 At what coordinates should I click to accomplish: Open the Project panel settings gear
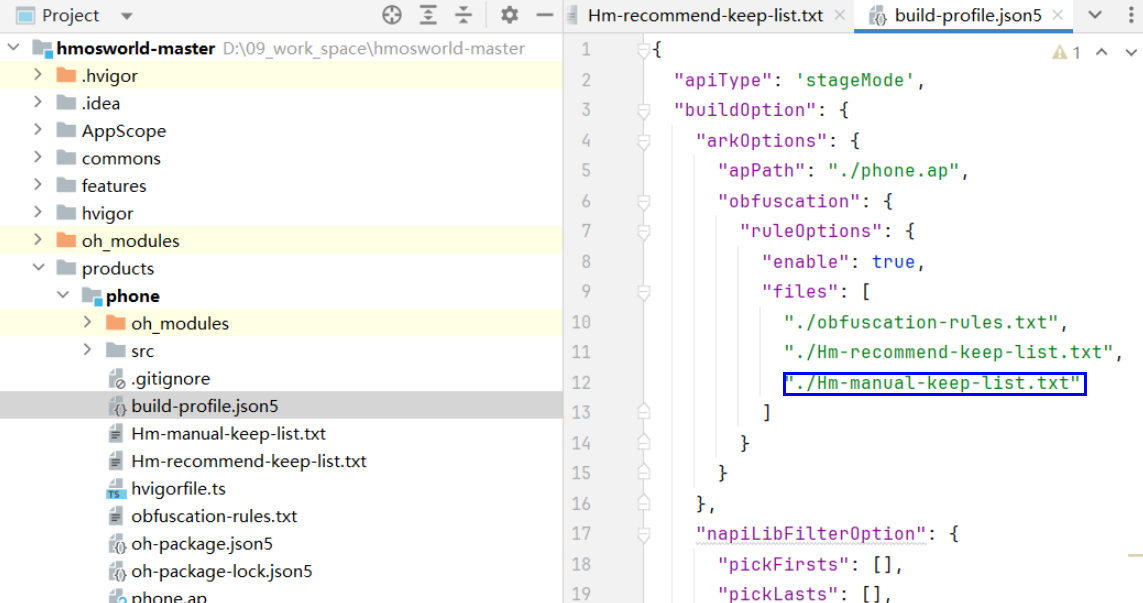tap(509, 15)
